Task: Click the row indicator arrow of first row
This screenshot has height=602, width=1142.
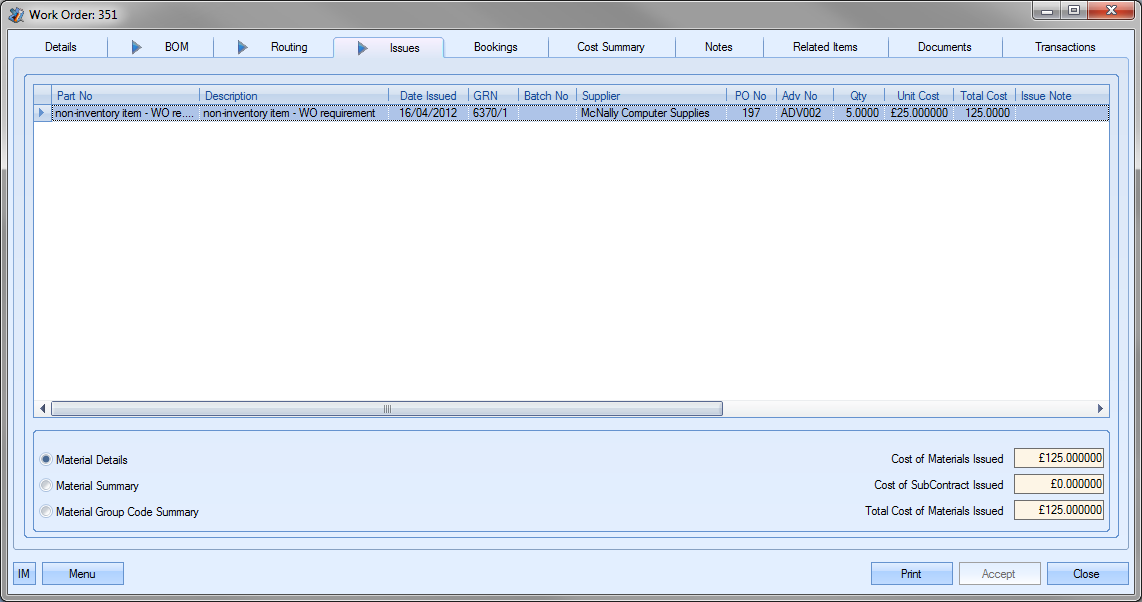Action: pyautogui.click(x=42, y=113)
